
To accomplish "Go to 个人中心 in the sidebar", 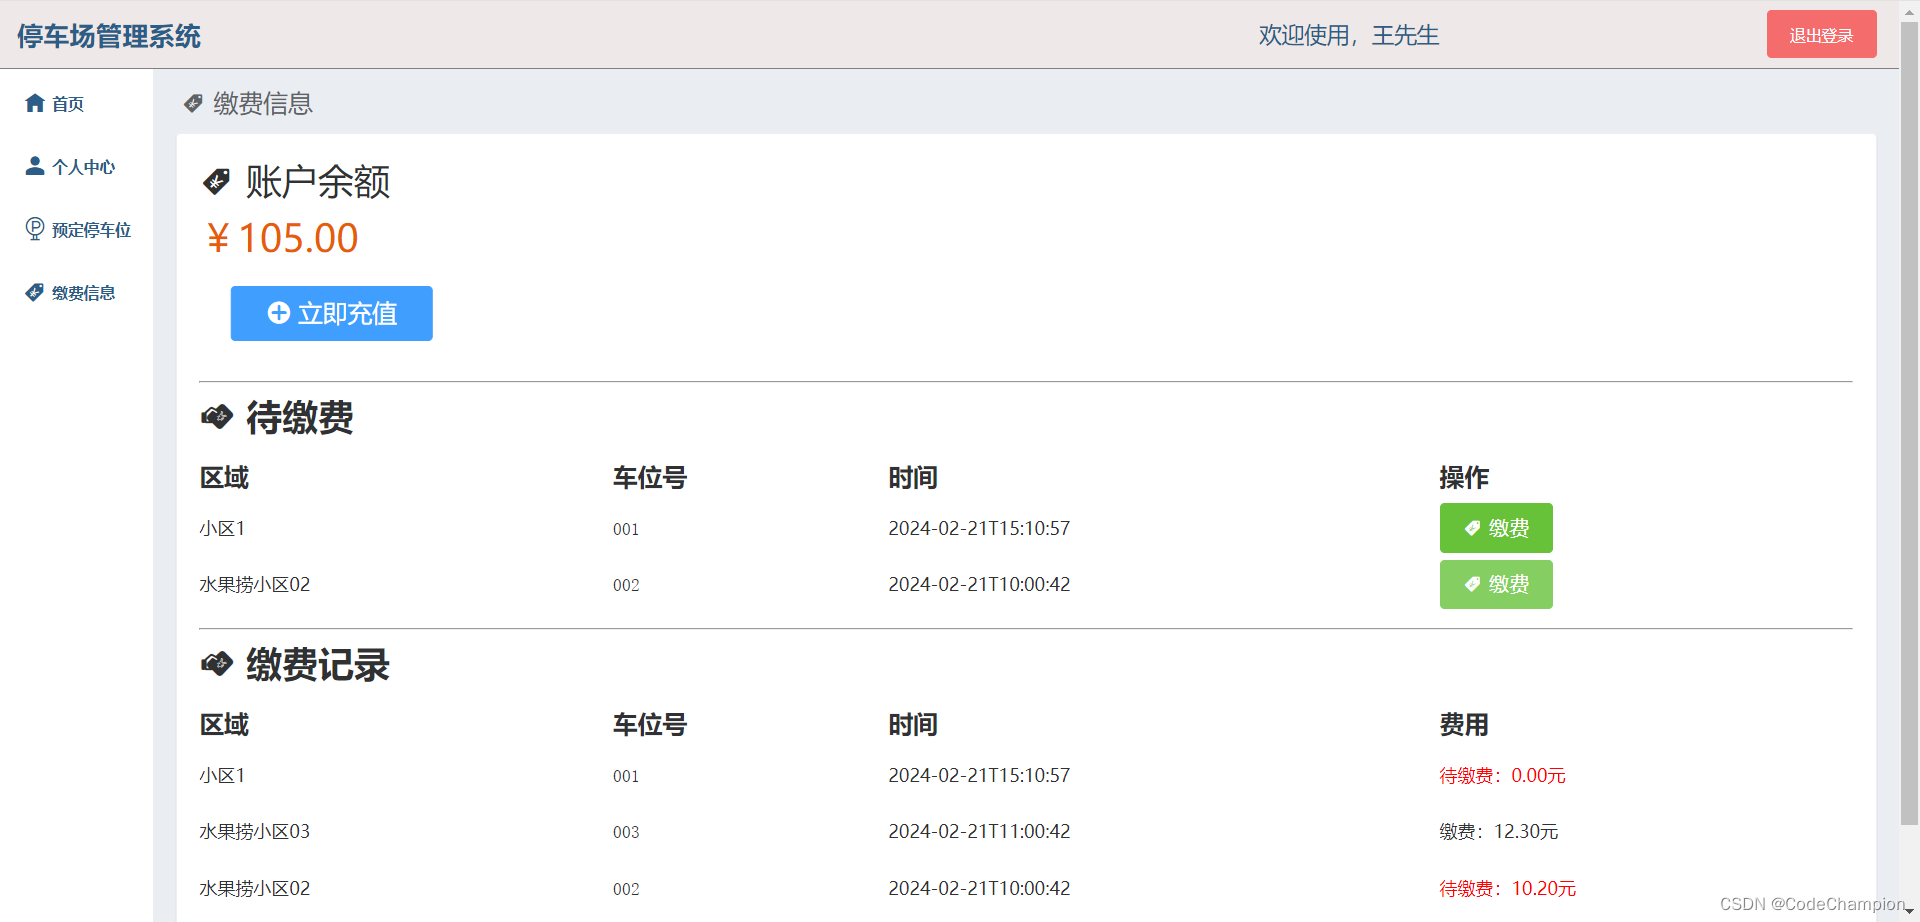I will (84, 167).
